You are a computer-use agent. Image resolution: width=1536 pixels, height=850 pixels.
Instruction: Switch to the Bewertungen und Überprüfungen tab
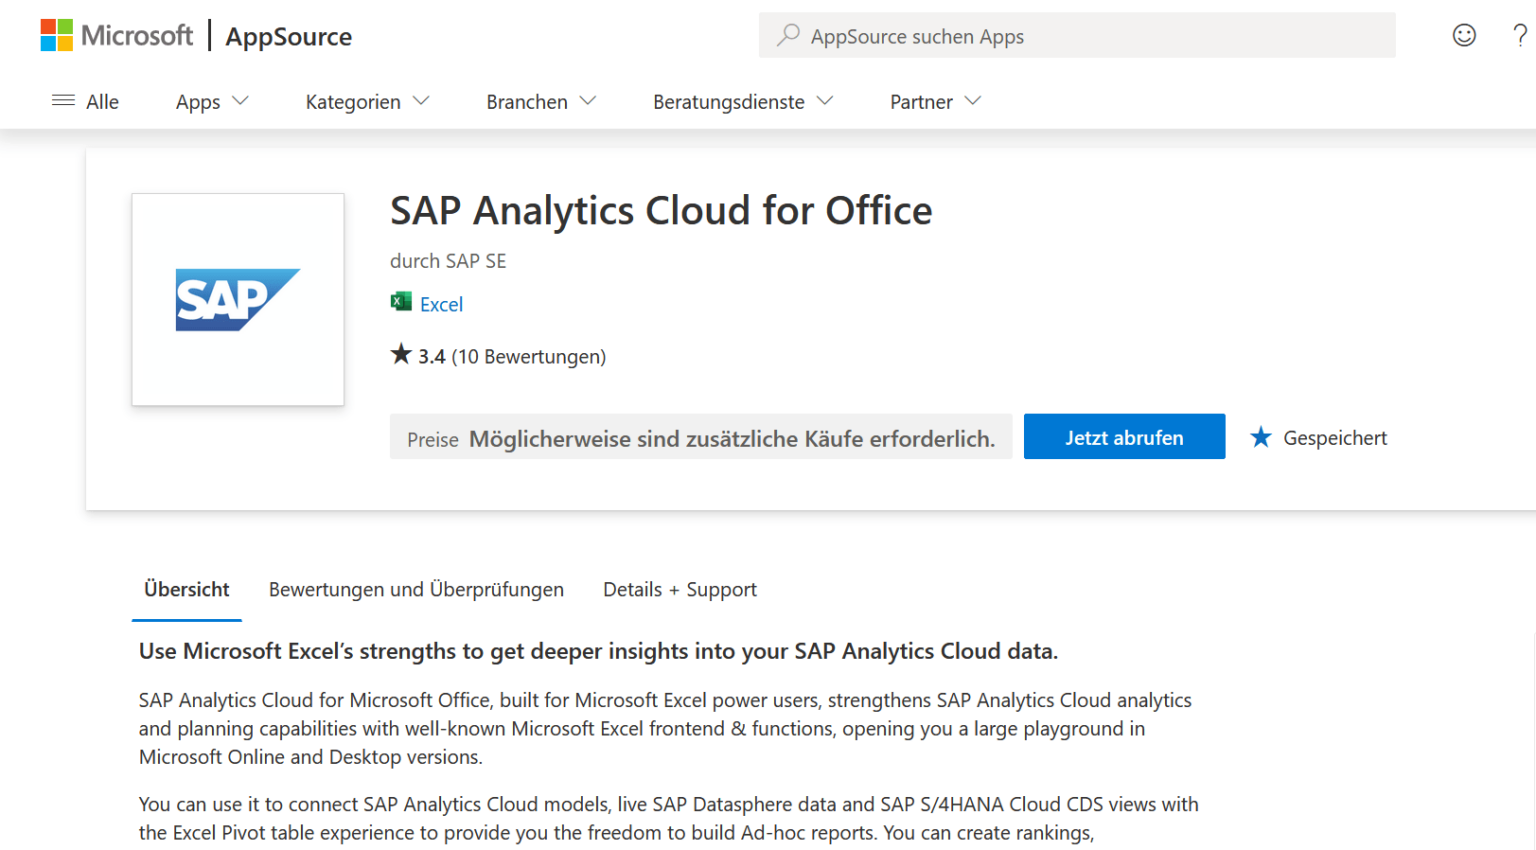[416, 589]
